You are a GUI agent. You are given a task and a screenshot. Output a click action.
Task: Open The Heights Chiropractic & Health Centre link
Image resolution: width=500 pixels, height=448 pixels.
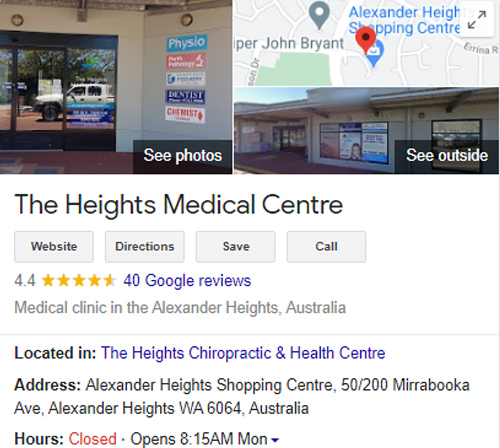243,353
